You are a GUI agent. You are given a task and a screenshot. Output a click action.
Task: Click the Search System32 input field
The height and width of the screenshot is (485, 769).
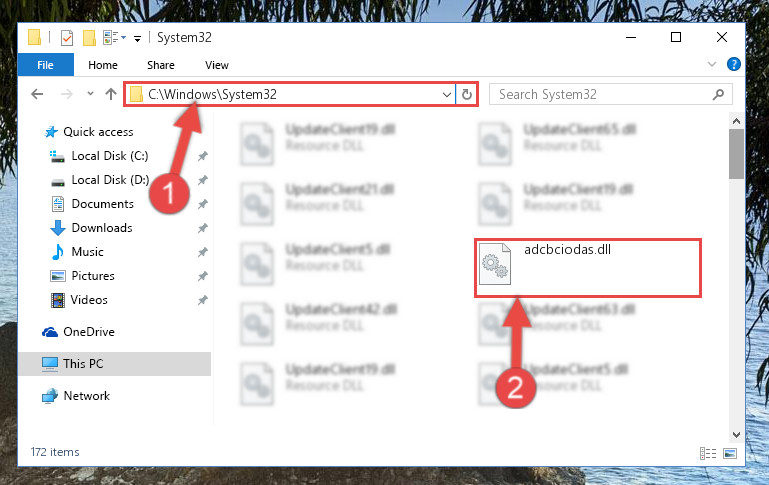tap(603, 94)
